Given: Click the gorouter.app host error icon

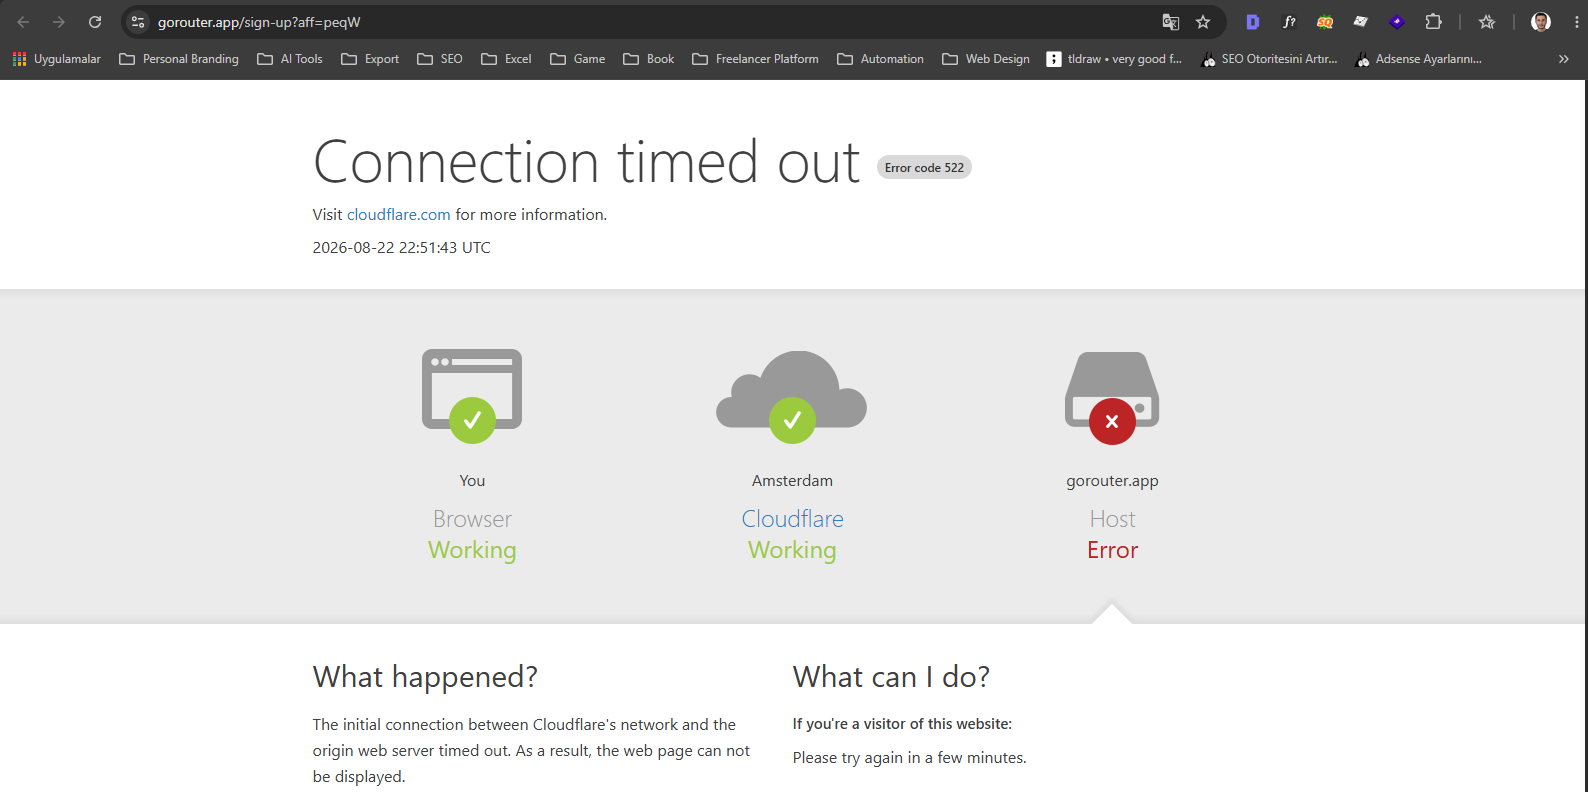Looking at the screenshot, I should pyautogui.click(x=1112, y=398).
